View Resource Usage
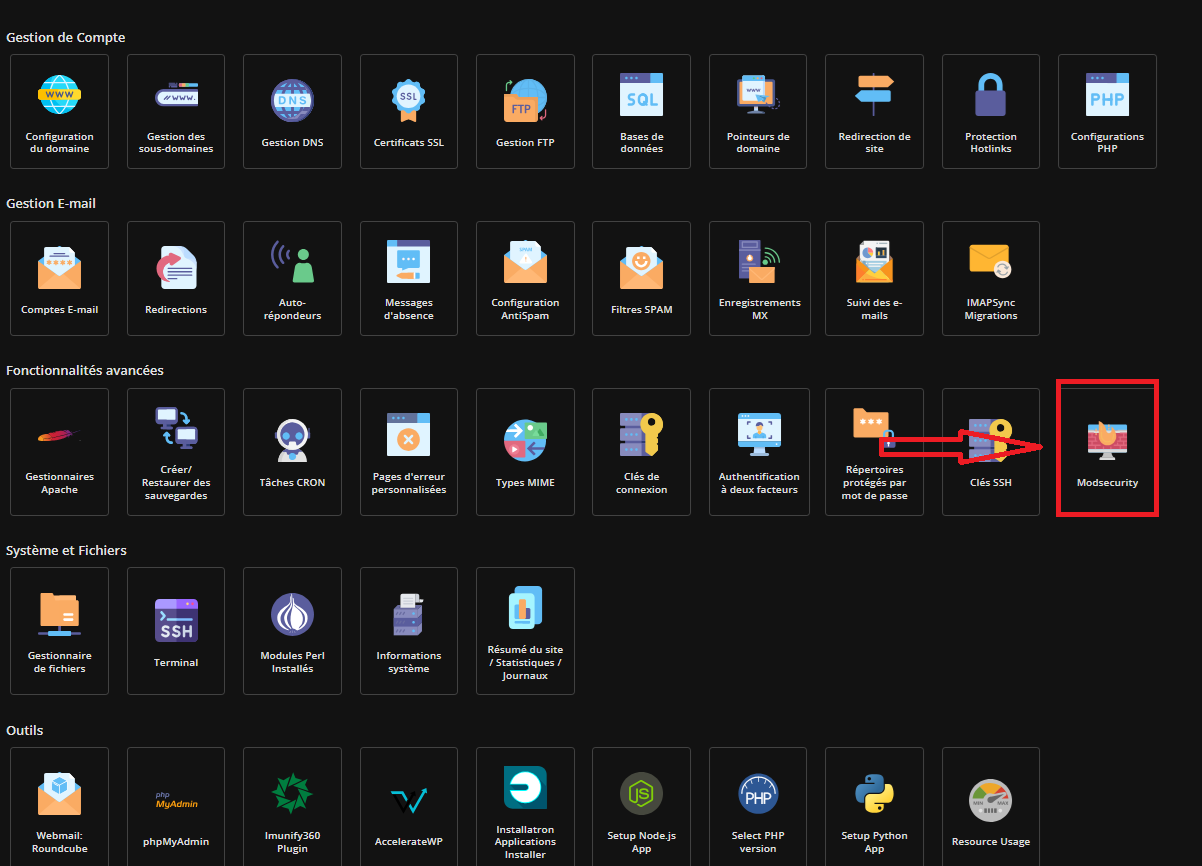 (991, 807)
